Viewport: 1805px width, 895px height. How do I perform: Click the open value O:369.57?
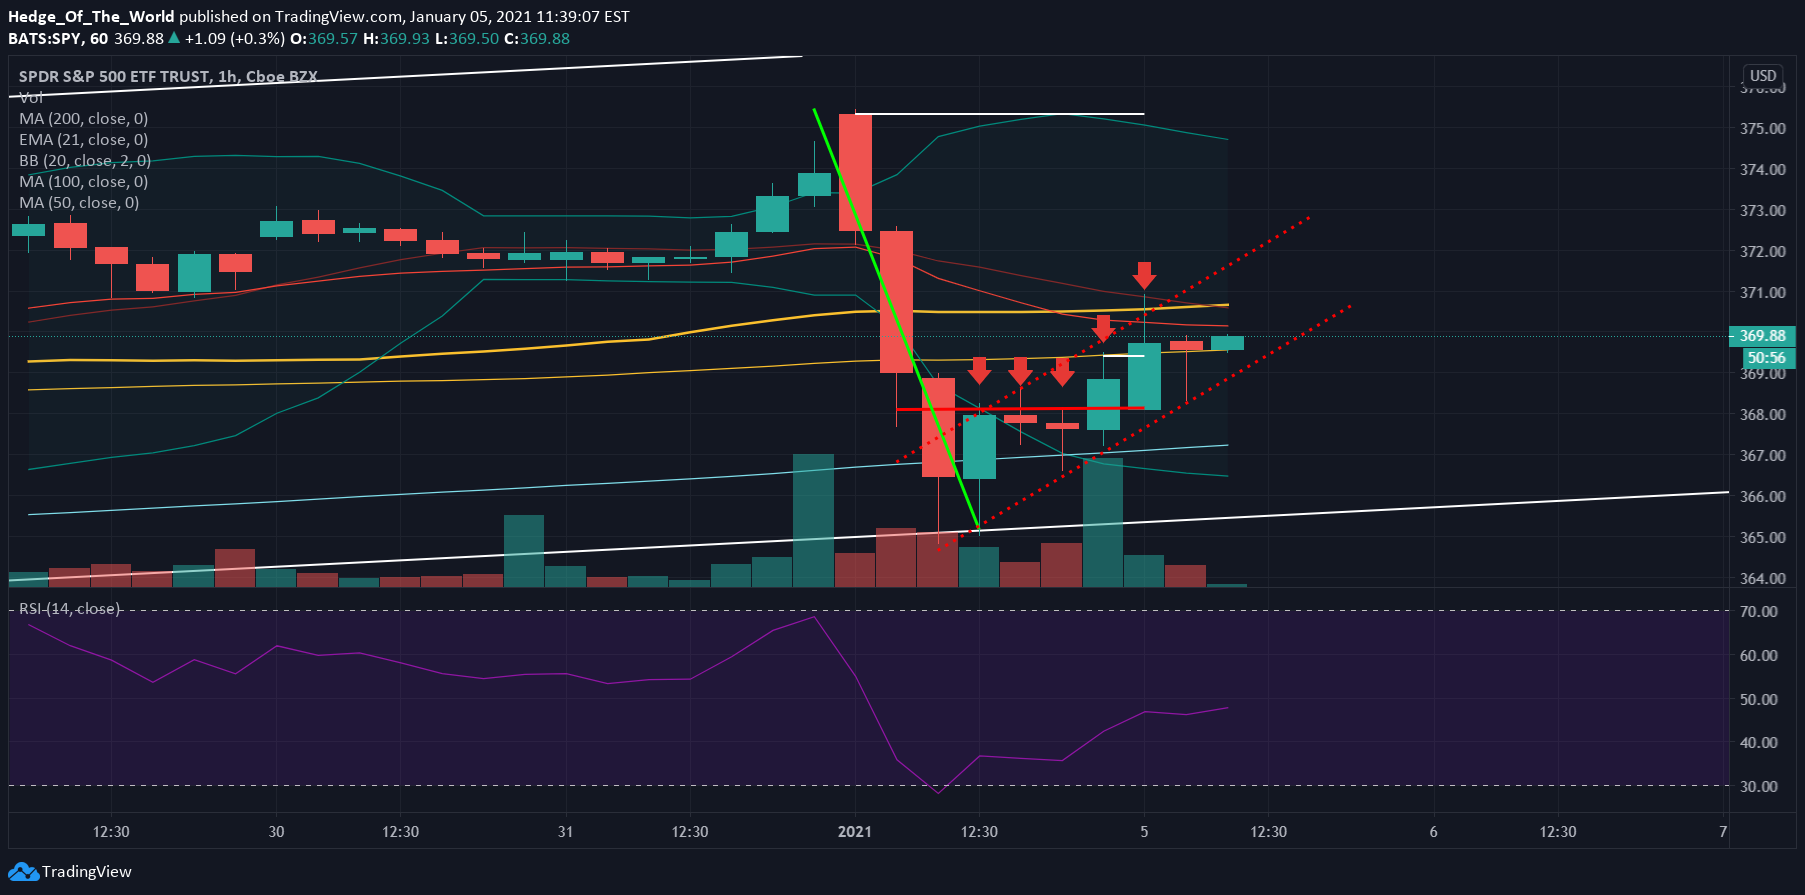click(x=324, y=39)
